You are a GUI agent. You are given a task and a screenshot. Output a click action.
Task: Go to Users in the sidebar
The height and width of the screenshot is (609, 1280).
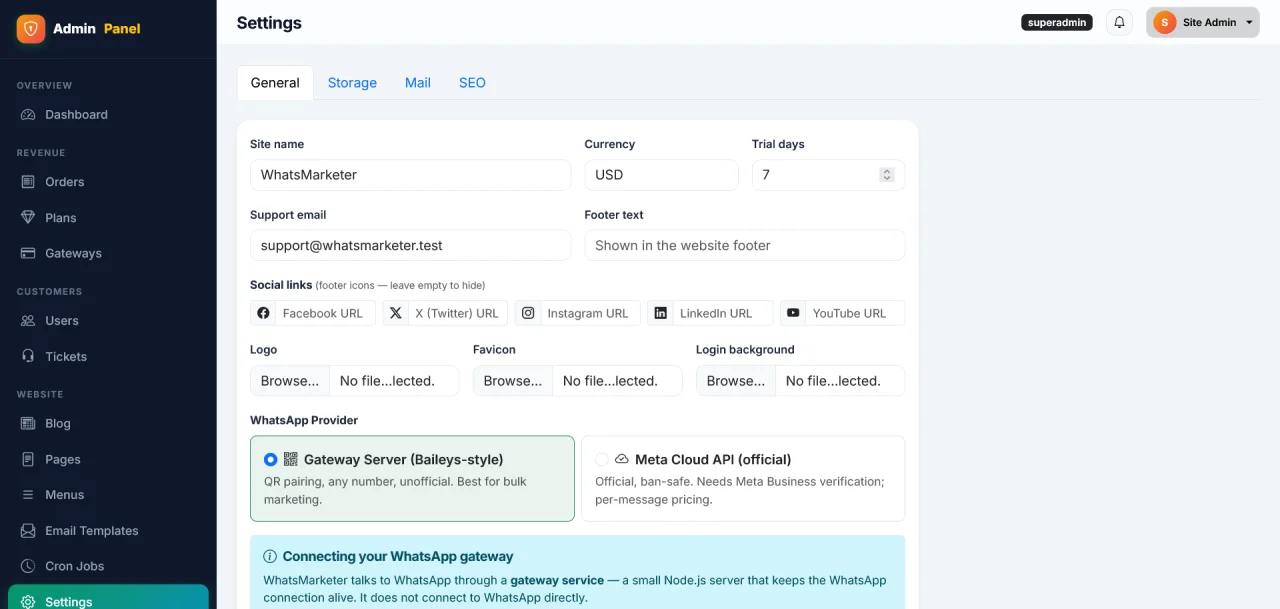coord(108,321)
